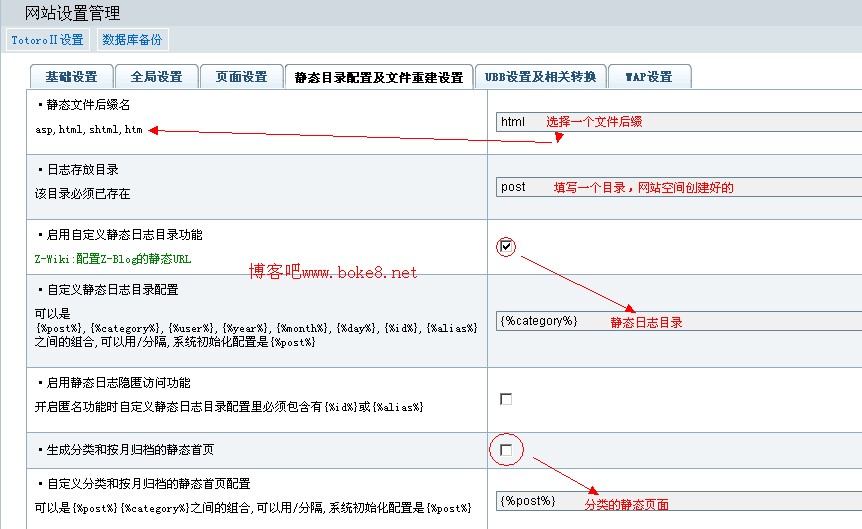Enable the 启用静态日志隐匿访问功能 checkbox
This screenshot has width=862, height=529.
coord(506,399)
